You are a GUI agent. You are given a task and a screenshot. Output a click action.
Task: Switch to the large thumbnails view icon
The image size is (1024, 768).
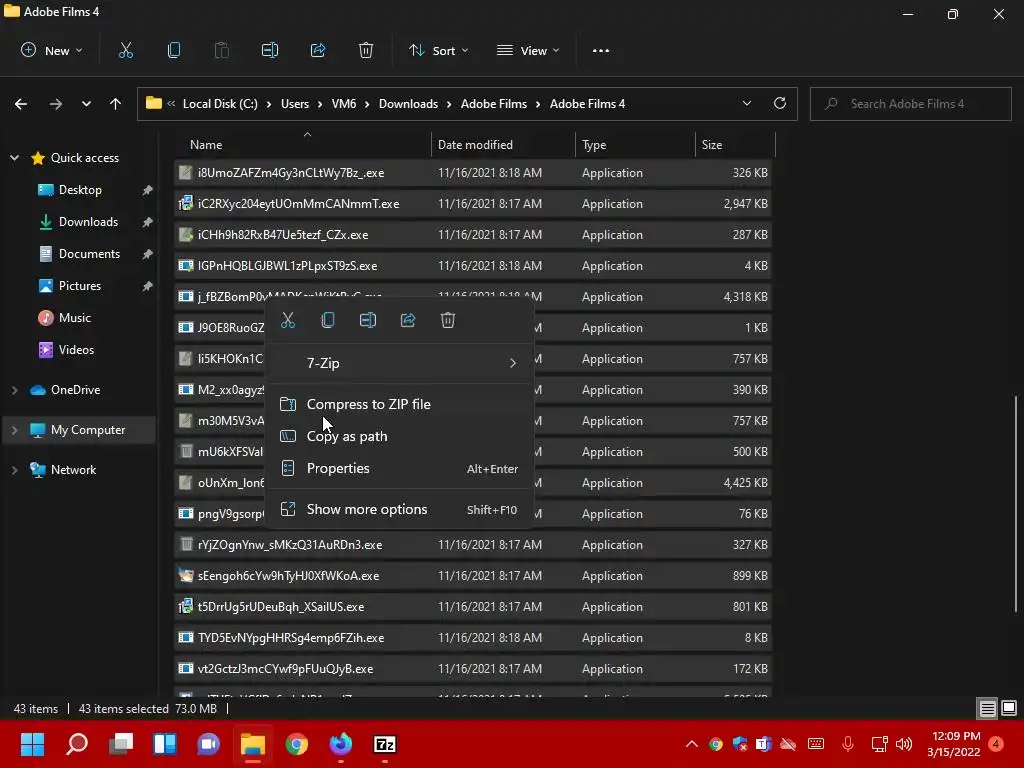(x=1009, y=708)
